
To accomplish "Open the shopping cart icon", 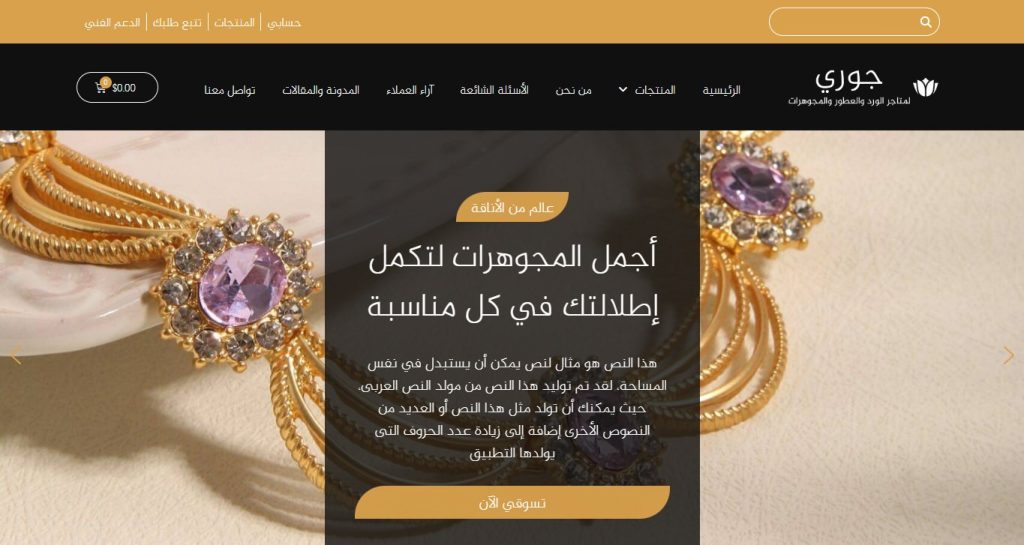I will 101,87.
